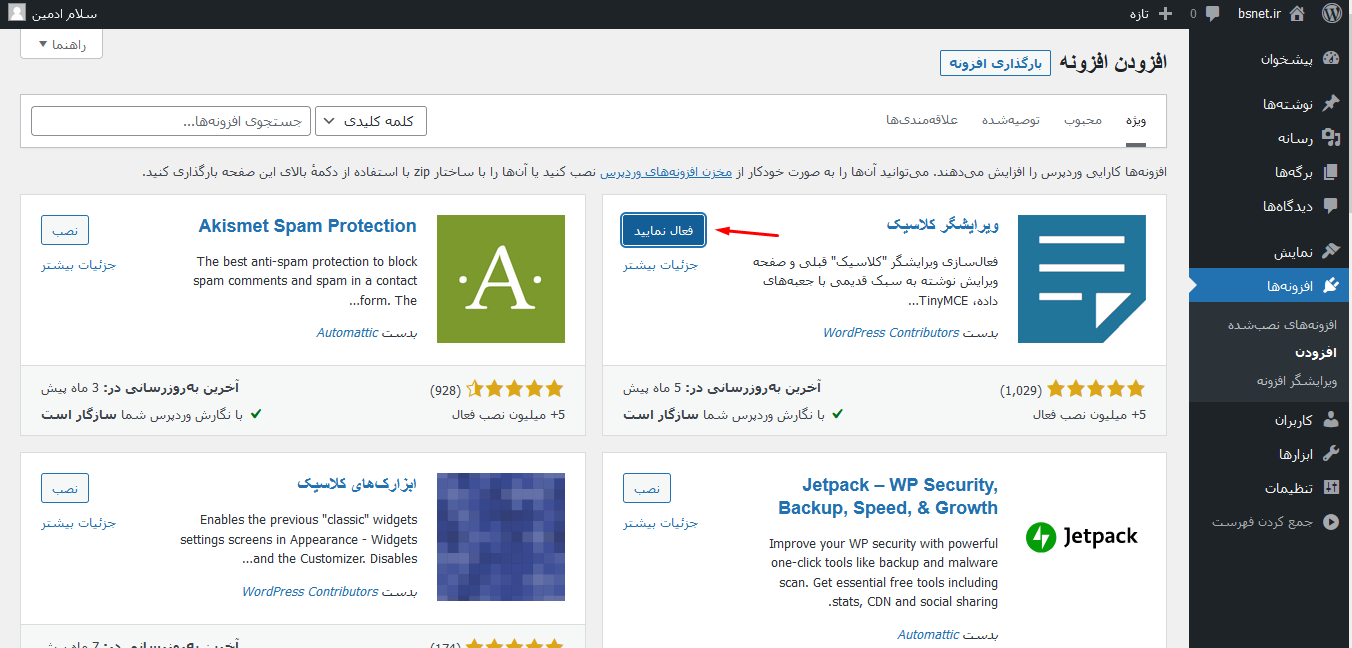
Task: Click the green Akismet plugin icon
Action: pyautogui.click(x=501, y=279)
